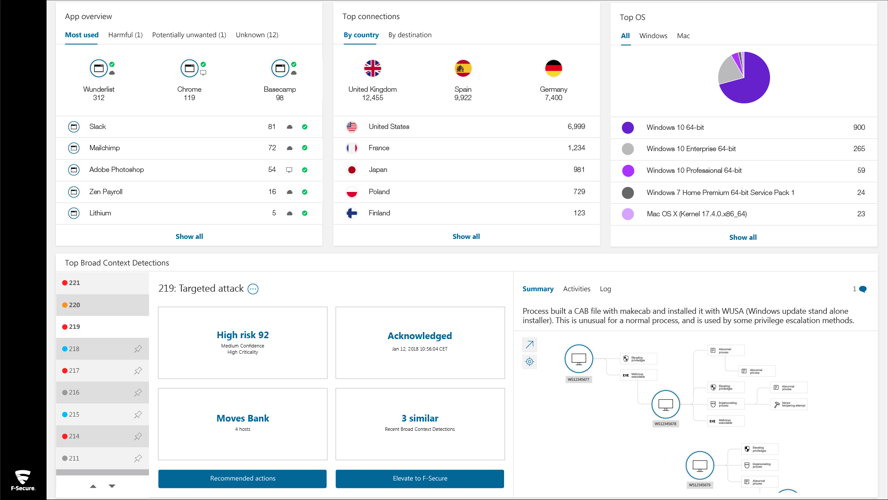Viewport: 888px width, 500px height.
Task: Click the expand arrow icon beside process graph
Action: pos(530,344)
